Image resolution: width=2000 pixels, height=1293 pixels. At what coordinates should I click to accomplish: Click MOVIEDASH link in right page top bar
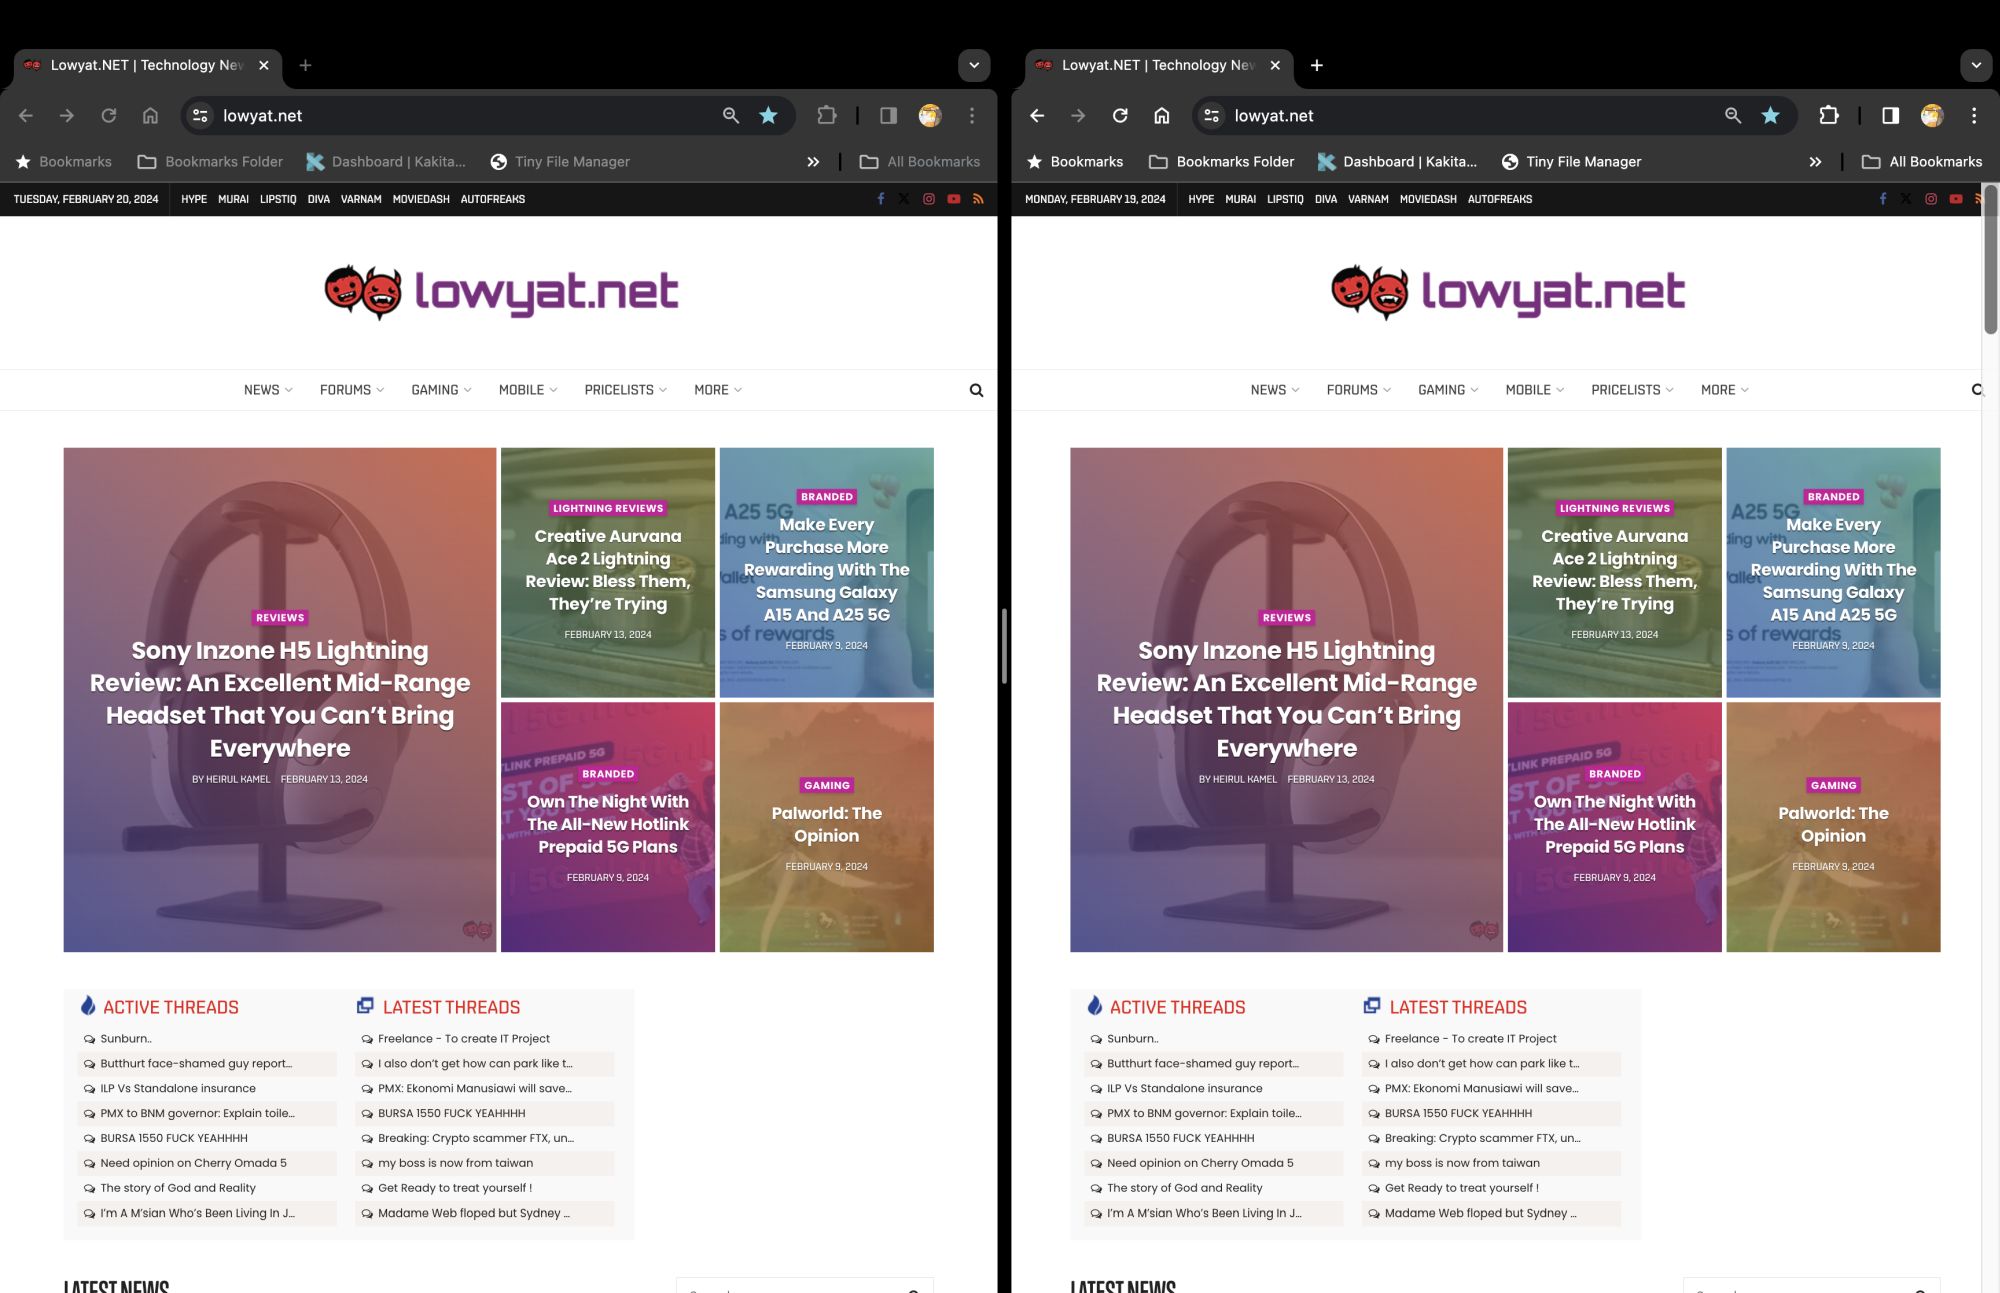pyautogui.click(x=1428, y=199)
